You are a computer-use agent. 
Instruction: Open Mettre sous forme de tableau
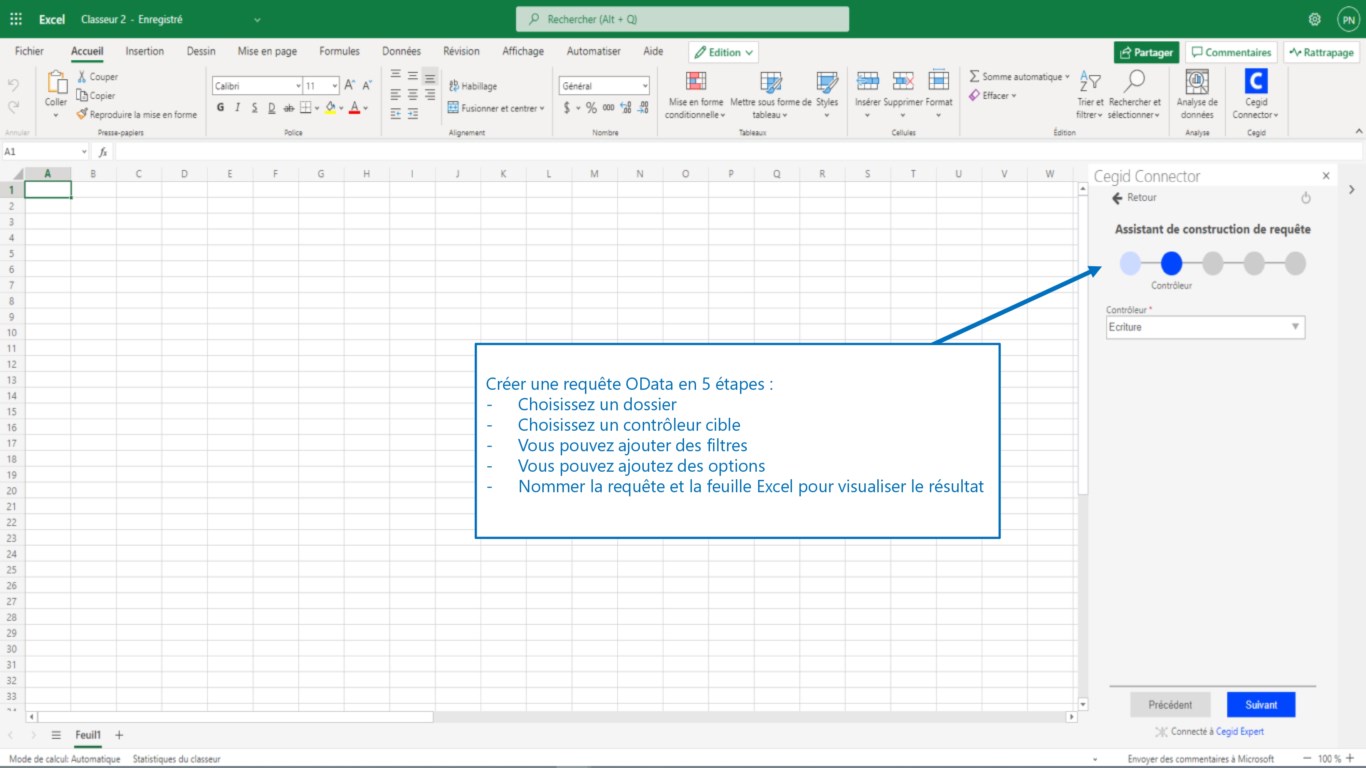pos(770,95)
